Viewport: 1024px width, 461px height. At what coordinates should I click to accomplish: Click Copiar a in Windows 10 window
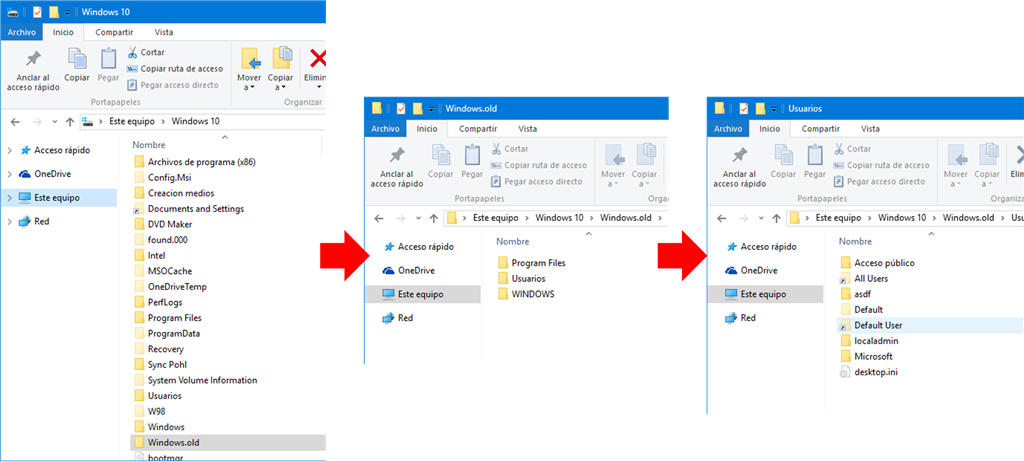281,69
